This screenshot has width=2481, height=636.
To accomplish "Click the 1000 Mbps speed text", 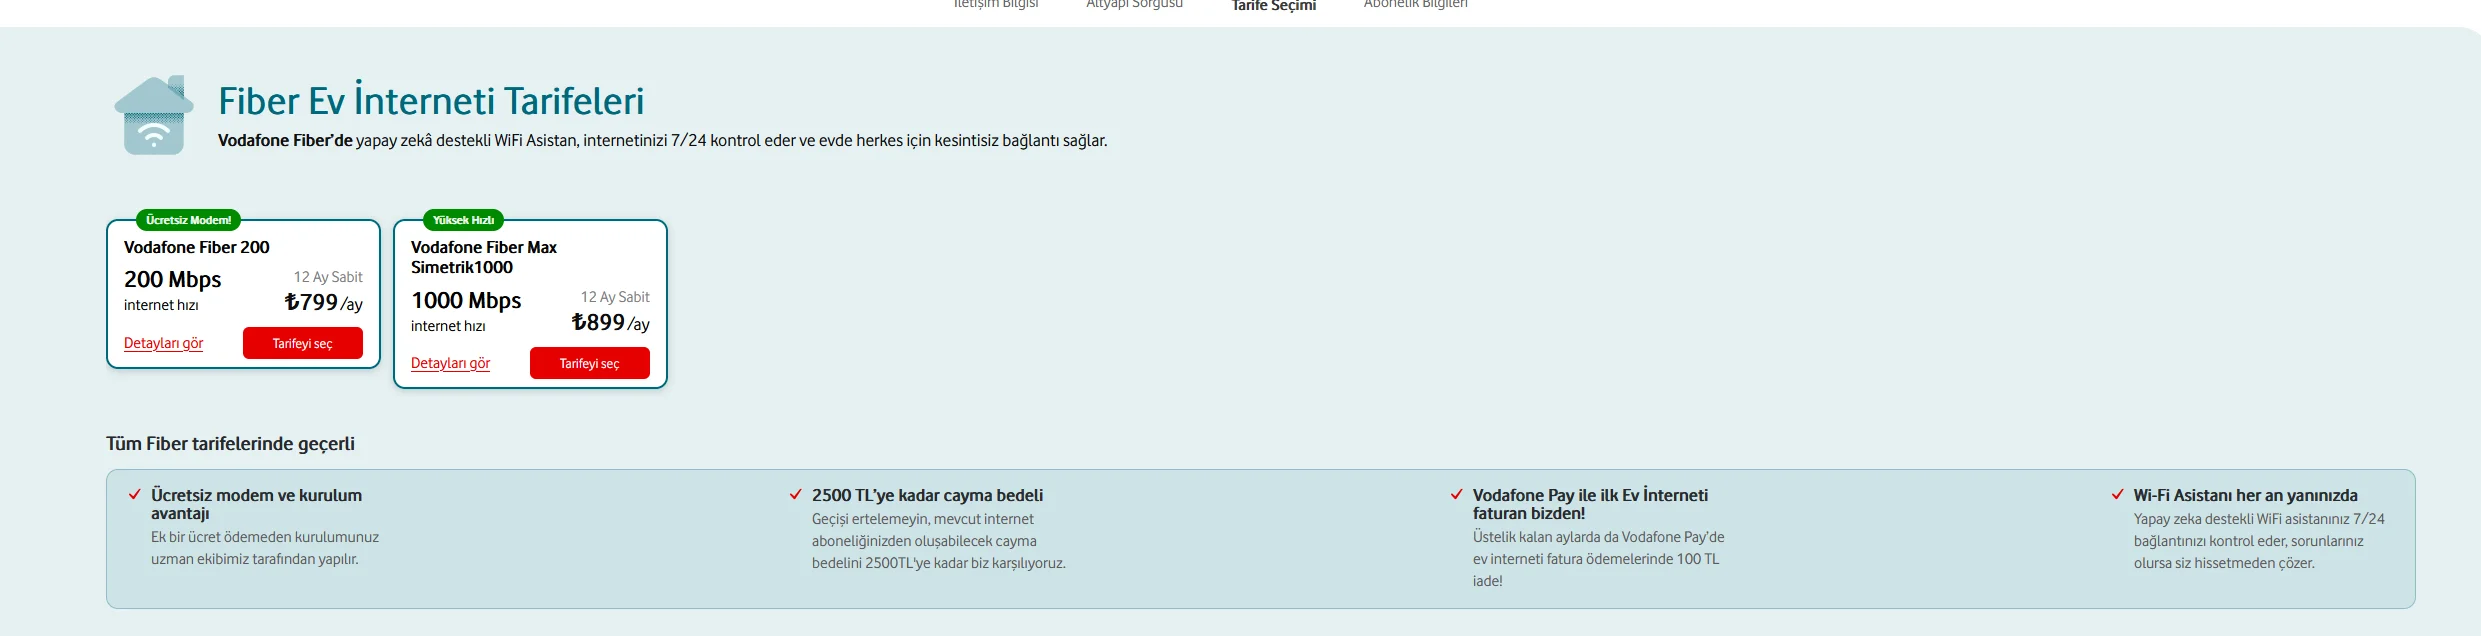I will pyautogui.click(x=466, y=300).
